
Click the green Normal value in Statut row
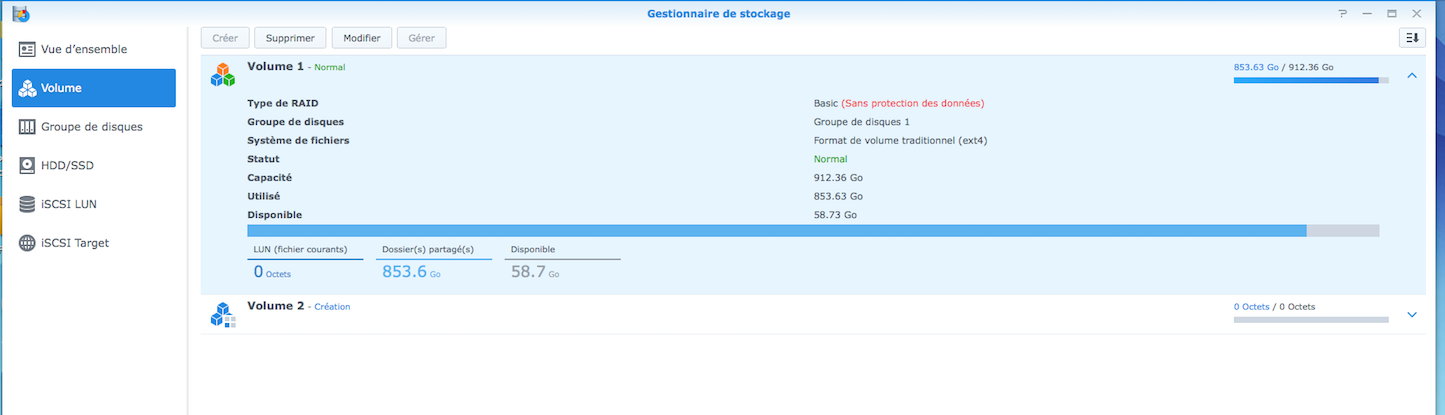click(830, 159)
